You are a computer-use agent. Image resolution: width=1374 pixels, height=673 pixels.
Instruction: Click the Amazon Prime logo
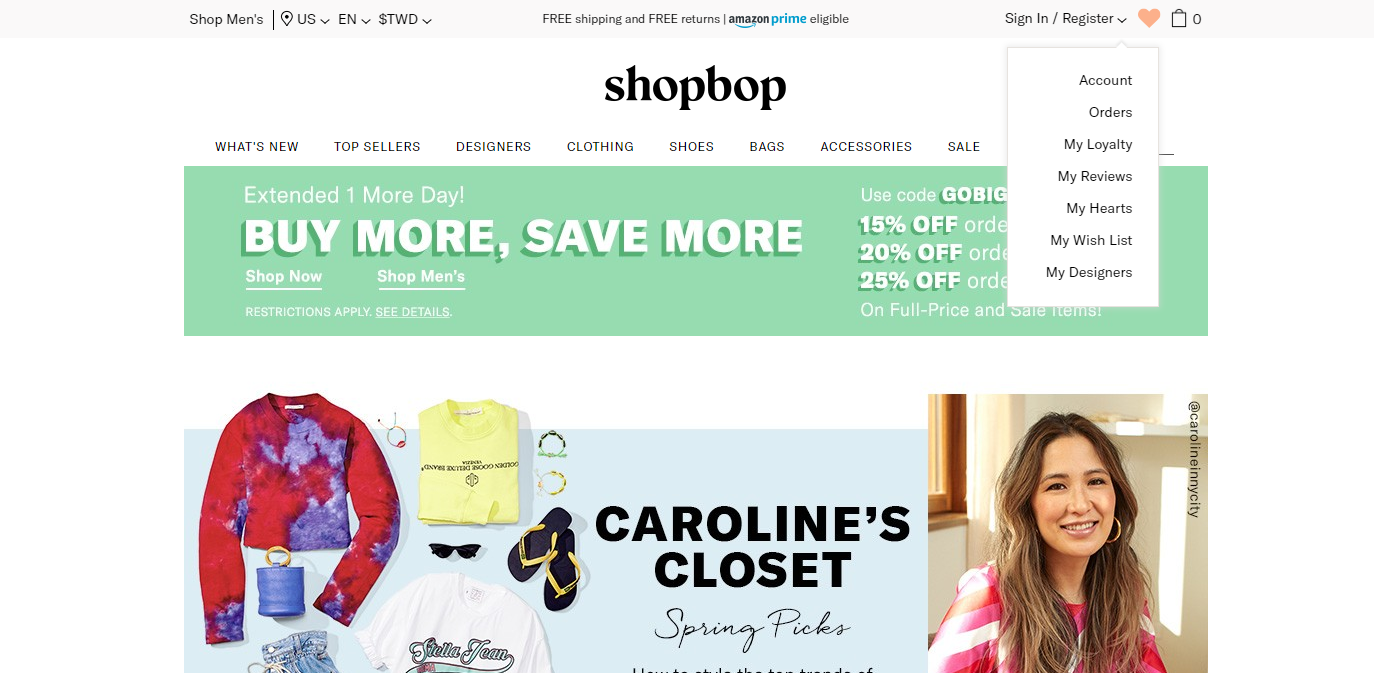tap(767, 19)
